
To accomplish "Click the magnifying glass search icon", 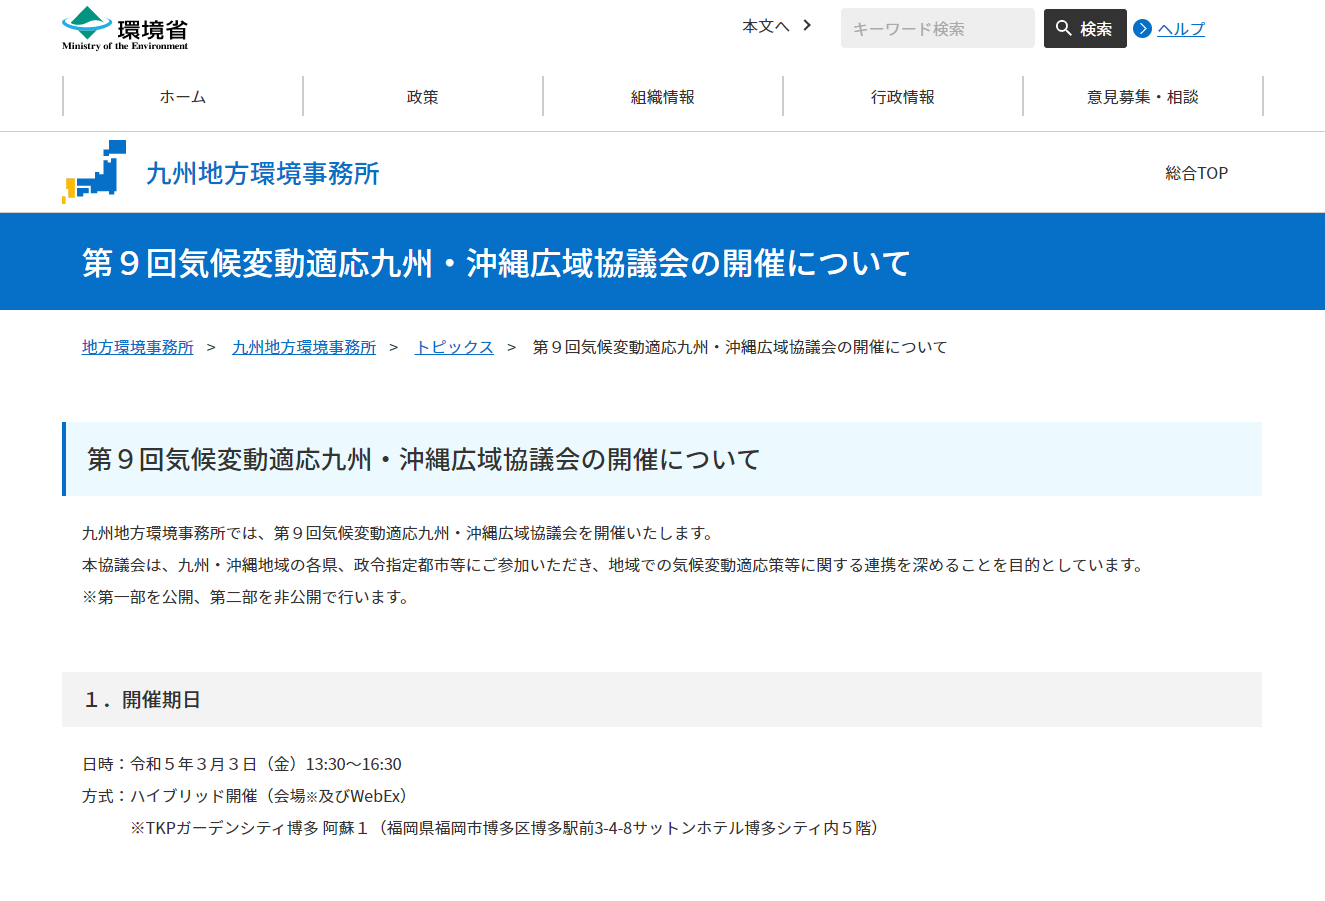I will 1063,28.
